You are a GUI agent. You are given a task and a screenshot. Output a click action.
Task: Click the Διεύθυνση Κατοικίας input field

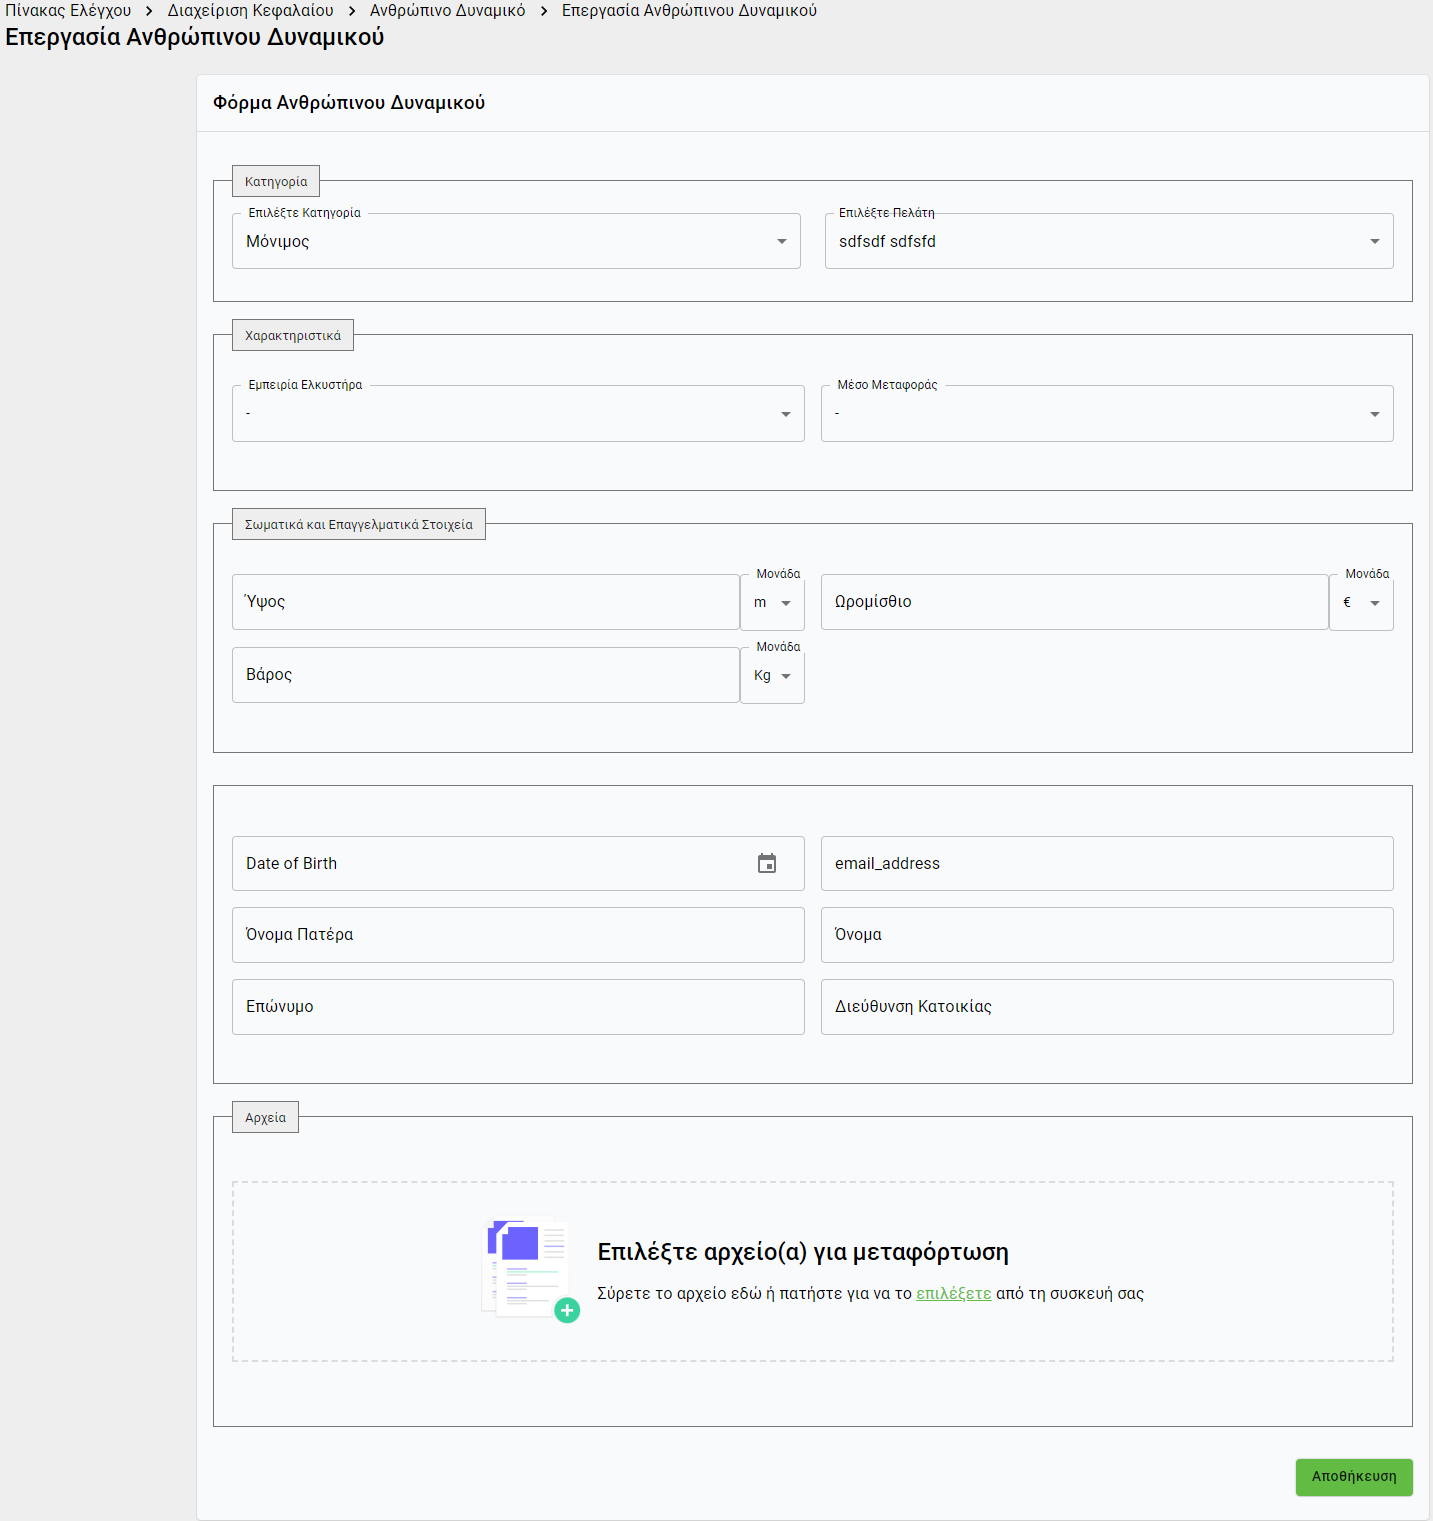pos(1107,1007)
